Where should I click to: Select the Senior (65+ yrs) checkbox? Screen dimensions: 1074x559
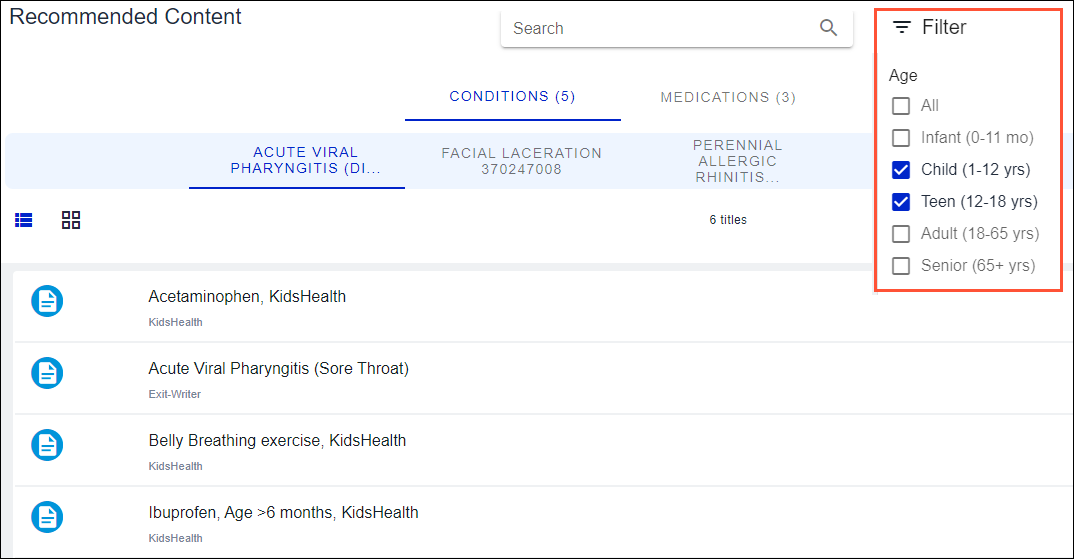[x=901, y=266]
